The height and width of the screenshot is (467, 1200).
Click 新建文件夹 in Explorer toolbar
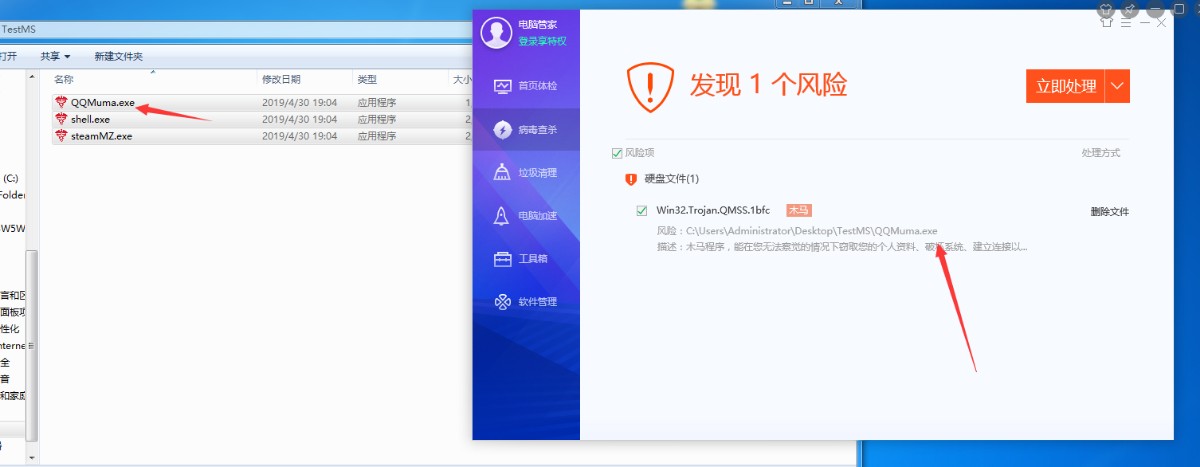[118, 57]
